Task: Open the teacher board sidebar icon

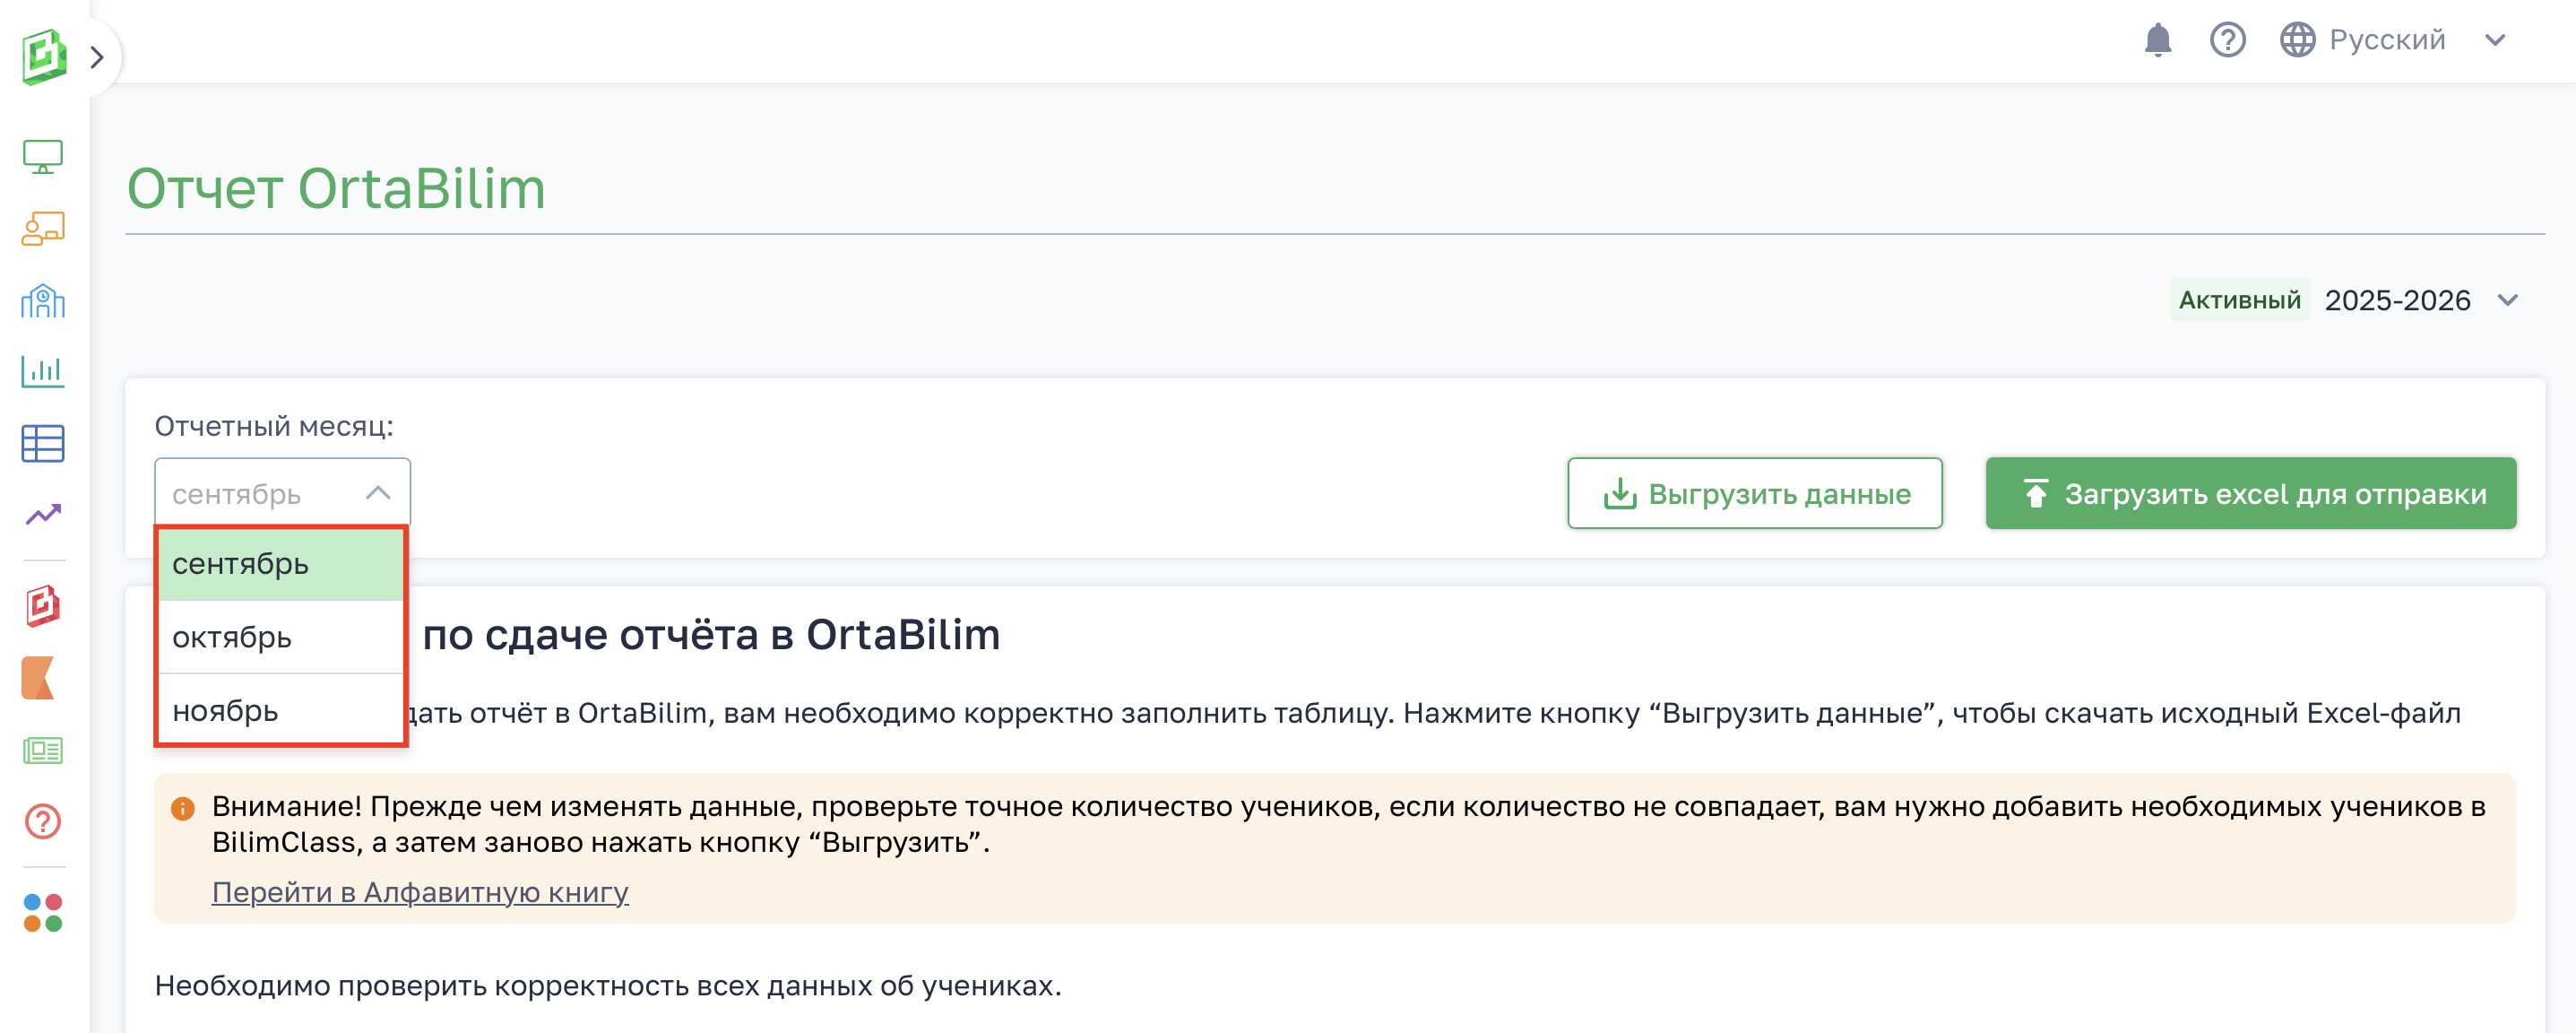Action: 43,229
